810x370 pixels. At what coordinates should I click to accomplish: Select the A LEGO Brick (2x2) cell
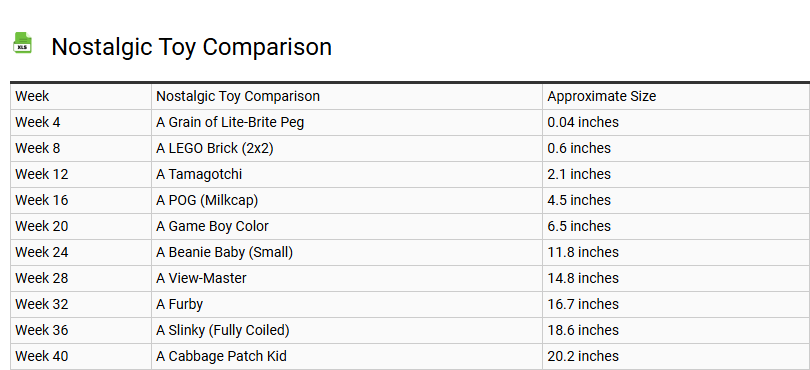pos(347,148)
